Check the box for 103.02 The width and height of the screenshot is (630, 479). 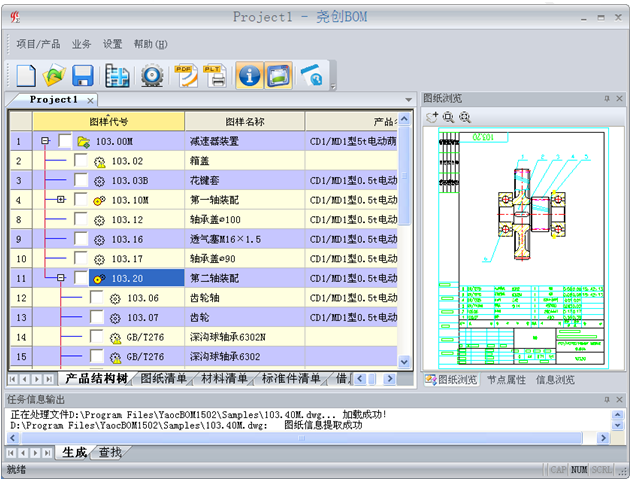81,160
